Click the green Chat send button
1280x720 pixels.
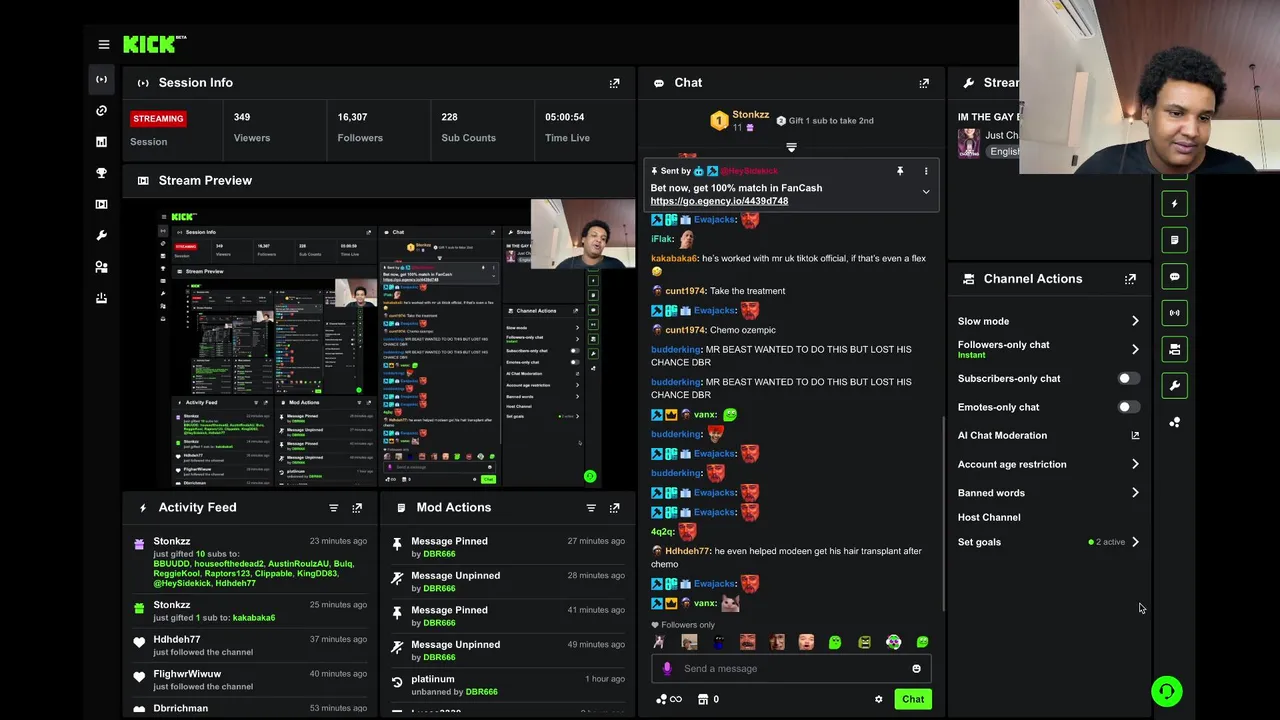[x=913, y=700]
